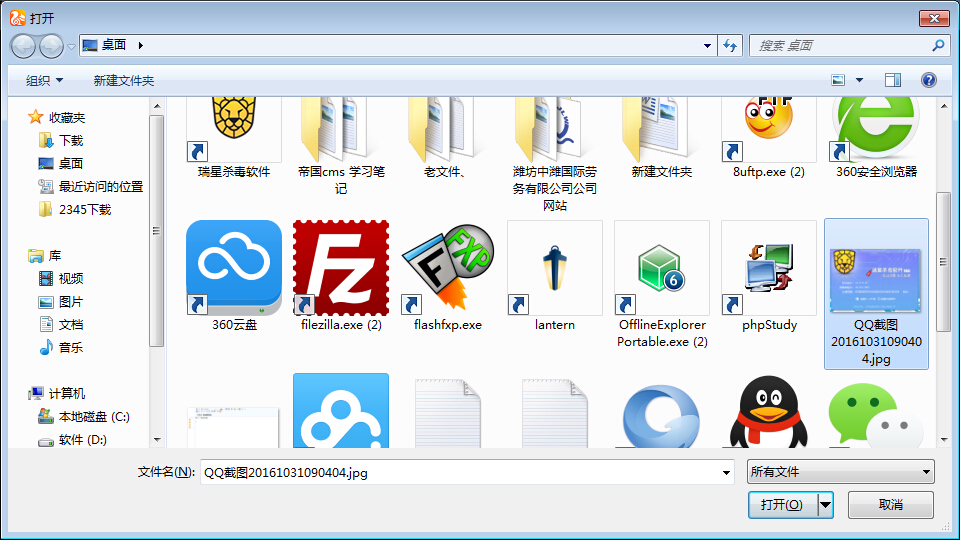
Task: Open the 潍坊中潍国际劳务有限公司 folder
Action: [x=555, y=129]
